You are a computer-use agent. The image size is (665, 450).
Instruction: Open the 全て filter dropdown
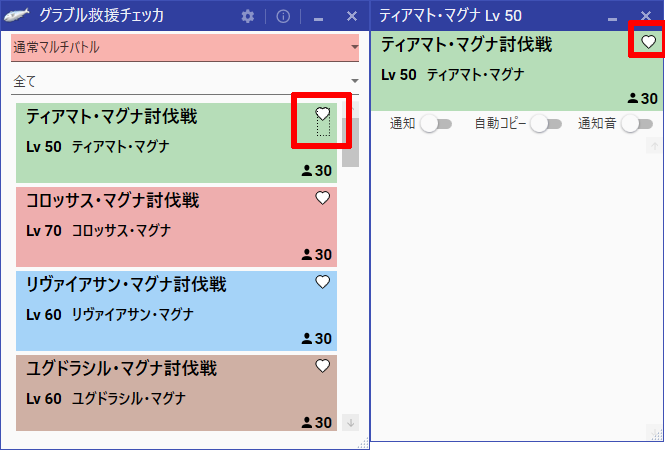[x=185, y=81]
